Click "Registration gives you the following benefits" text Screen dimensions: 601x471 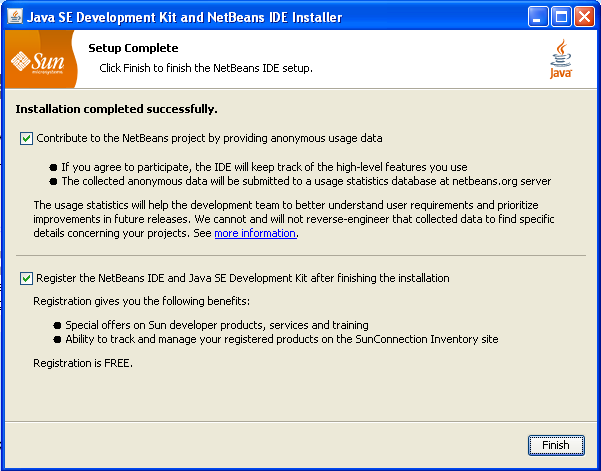pyautogui.click(x=143, y=300)
